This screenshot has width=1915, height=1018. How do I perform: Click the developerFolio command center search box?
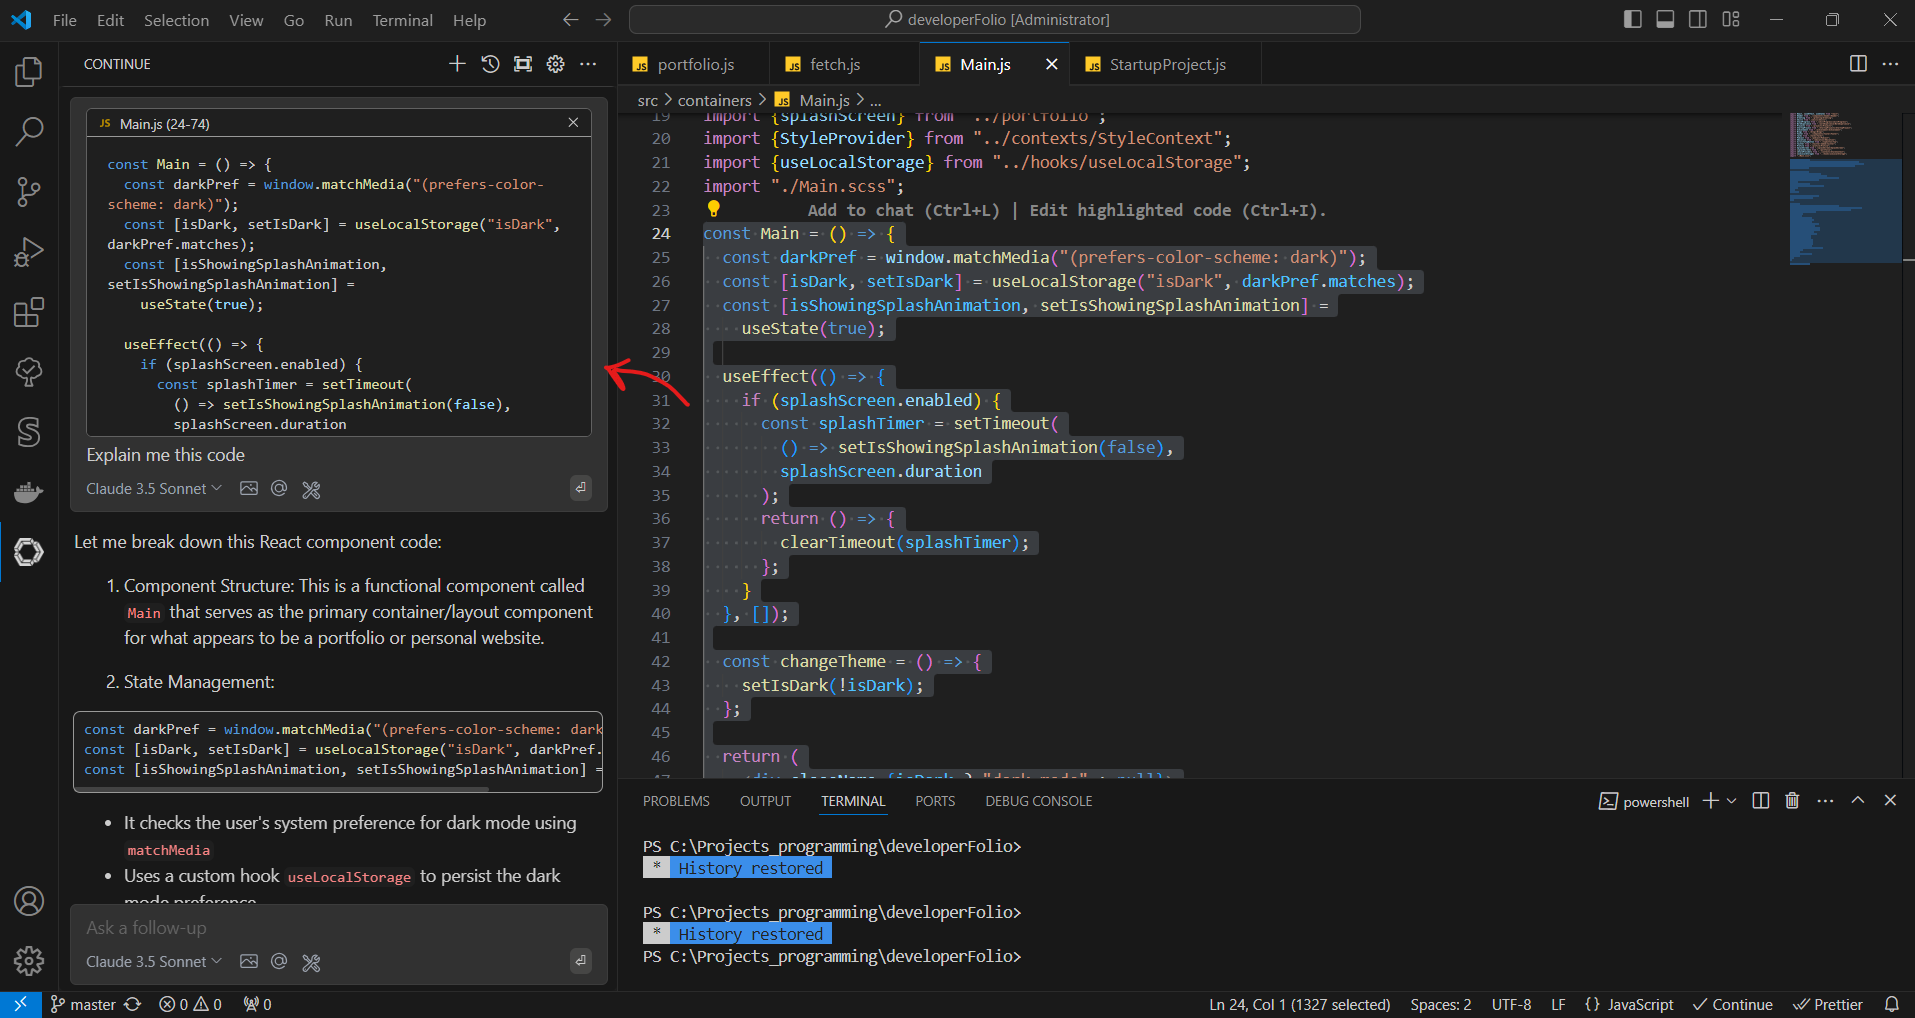994,19
